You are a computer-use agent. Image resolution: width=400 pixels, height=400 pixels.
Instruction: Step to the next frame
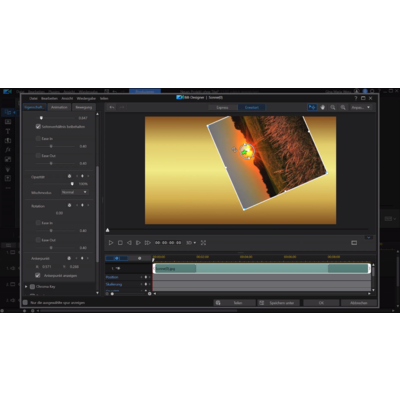click(x=138, y=243)
